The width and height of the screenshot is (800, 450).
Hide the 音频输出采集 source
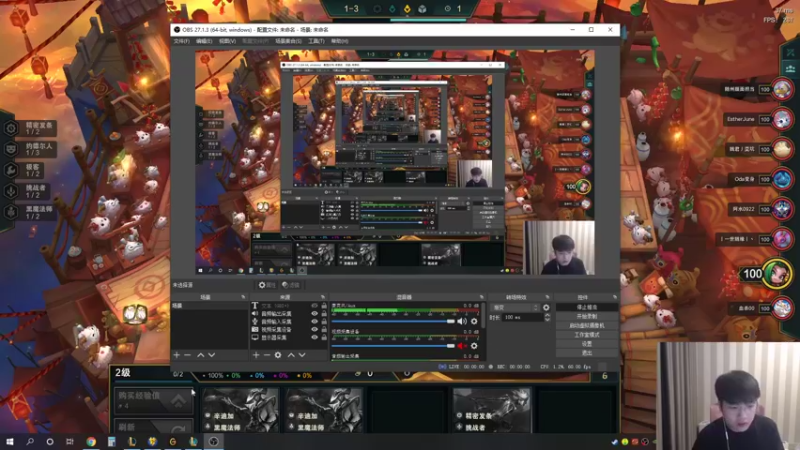pyautogui.click(x=314, y=314)
